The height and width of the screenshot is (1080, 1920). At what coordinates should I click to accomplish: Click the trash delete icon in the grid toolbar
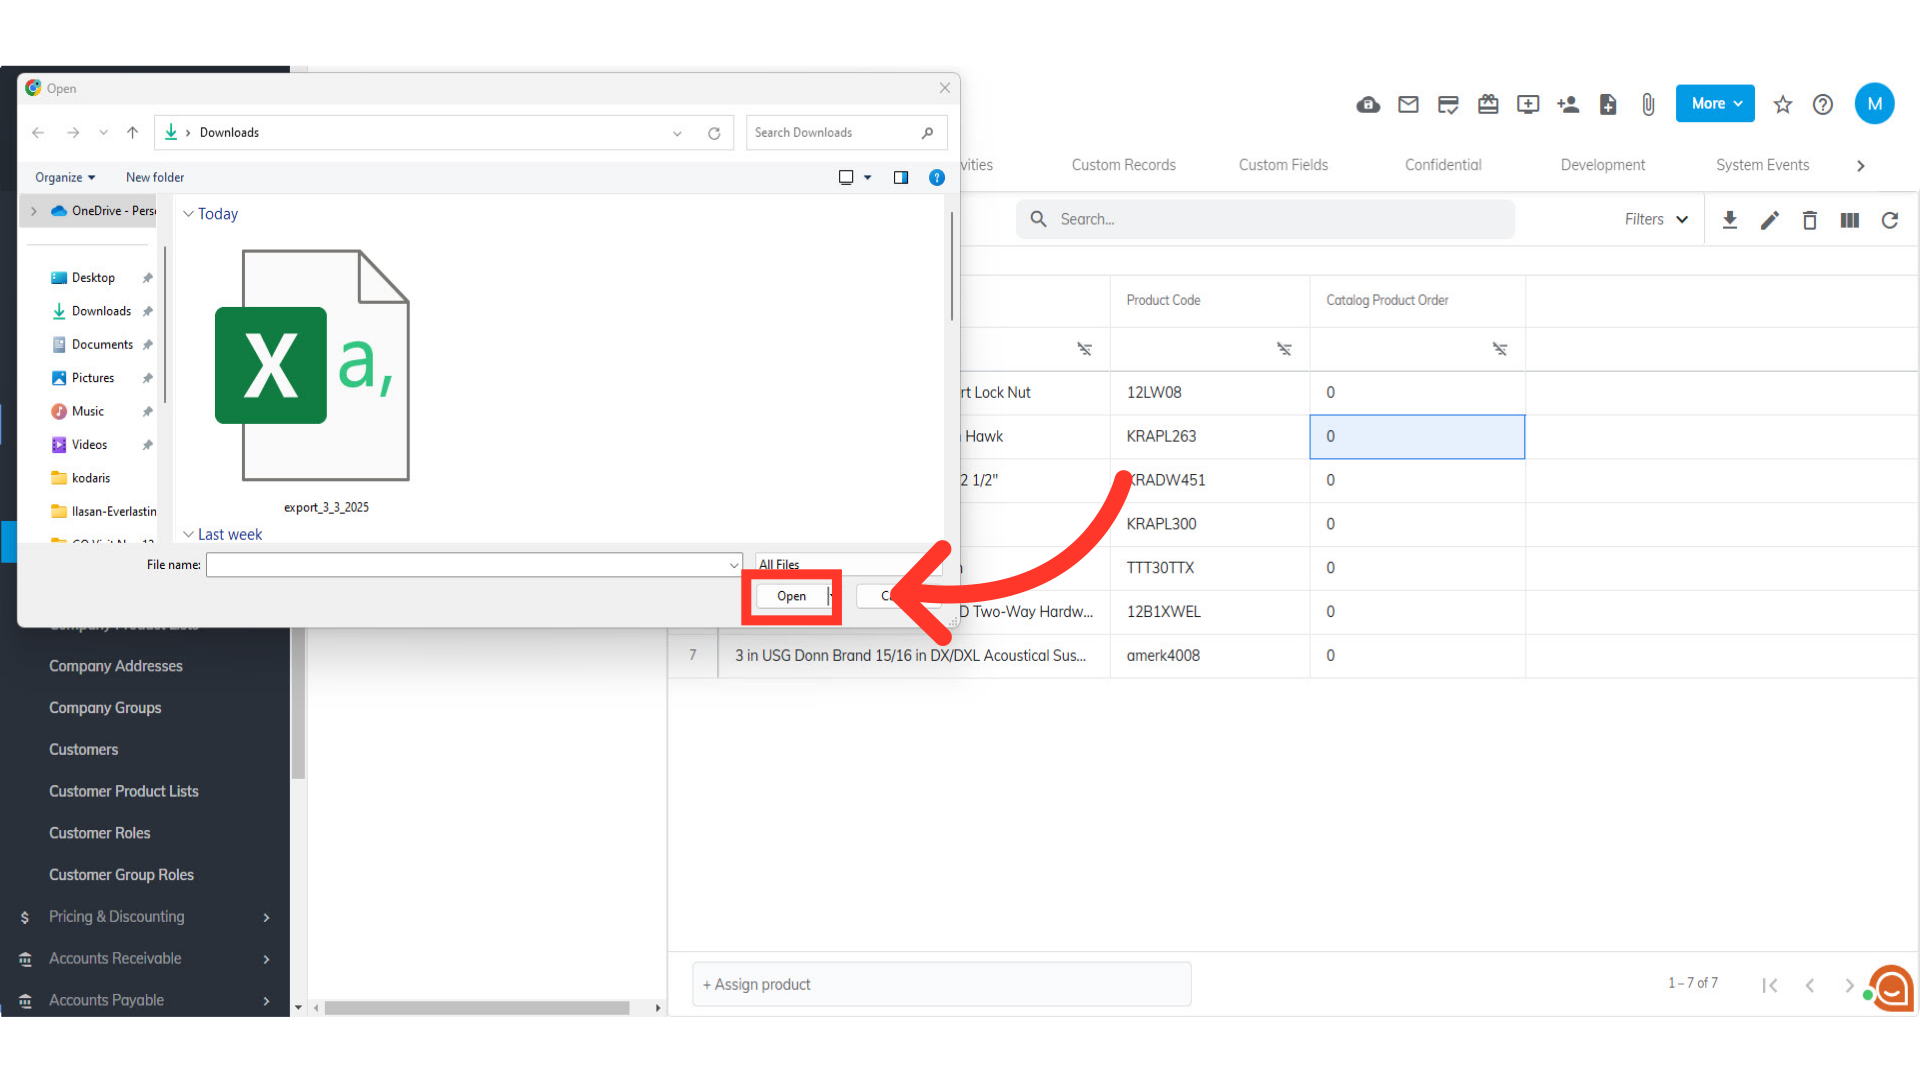1810,220
